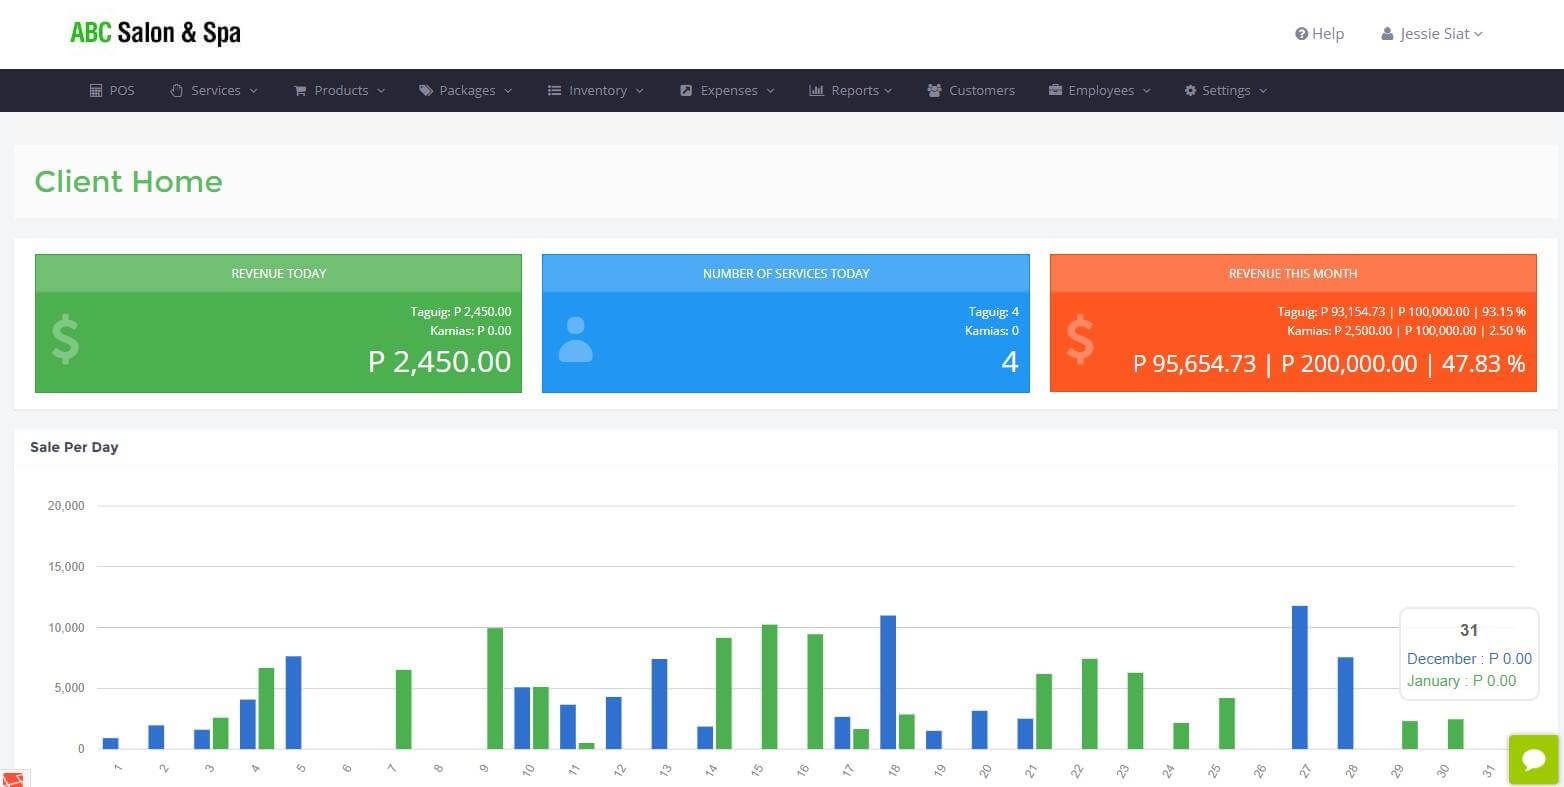
Task: Click the green bar for day 15
Action: pos(769,687)
